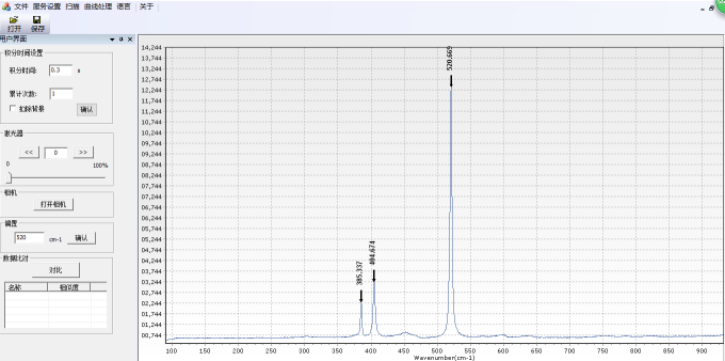
Task: Click the 打开相机 open camera button
Action: click(x=54, y=204)
